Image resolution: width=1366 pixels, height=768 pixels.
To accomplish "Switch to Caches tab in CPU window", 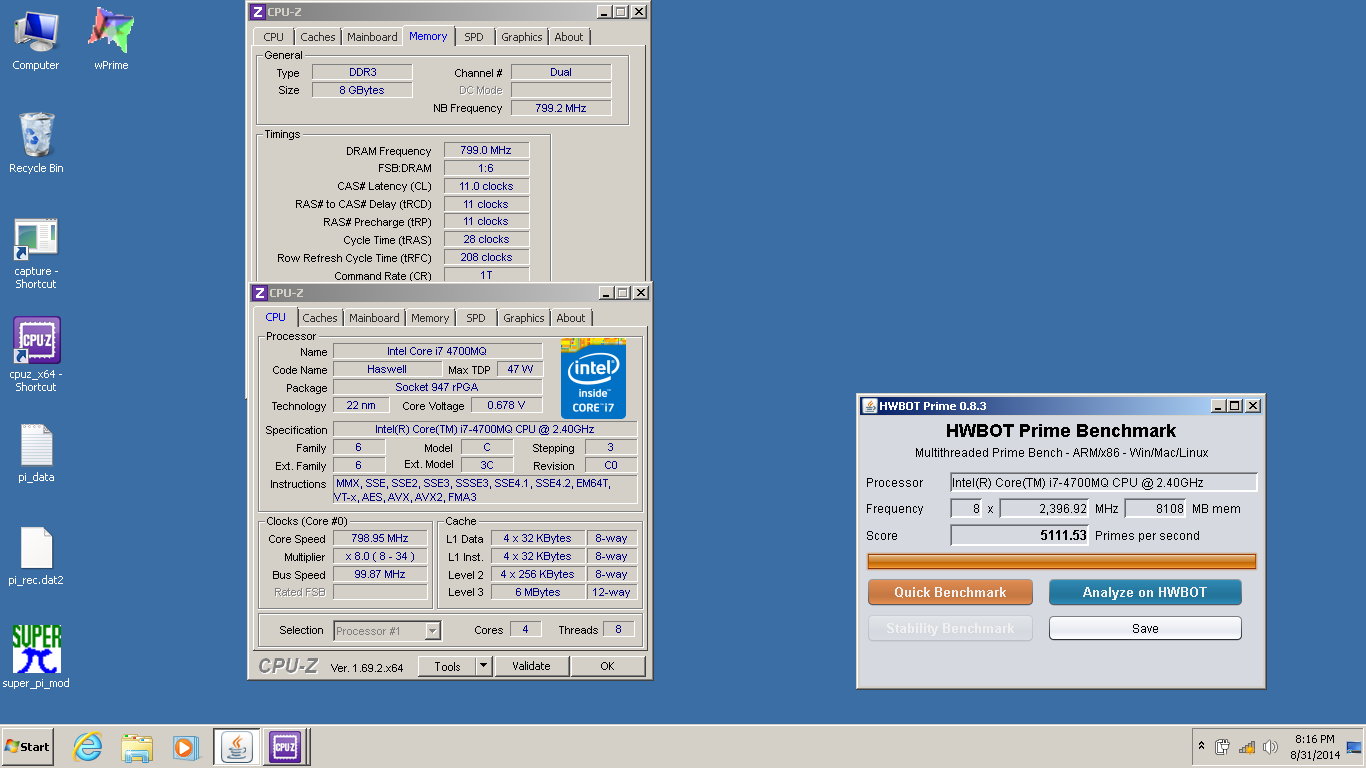I will 320,318.
